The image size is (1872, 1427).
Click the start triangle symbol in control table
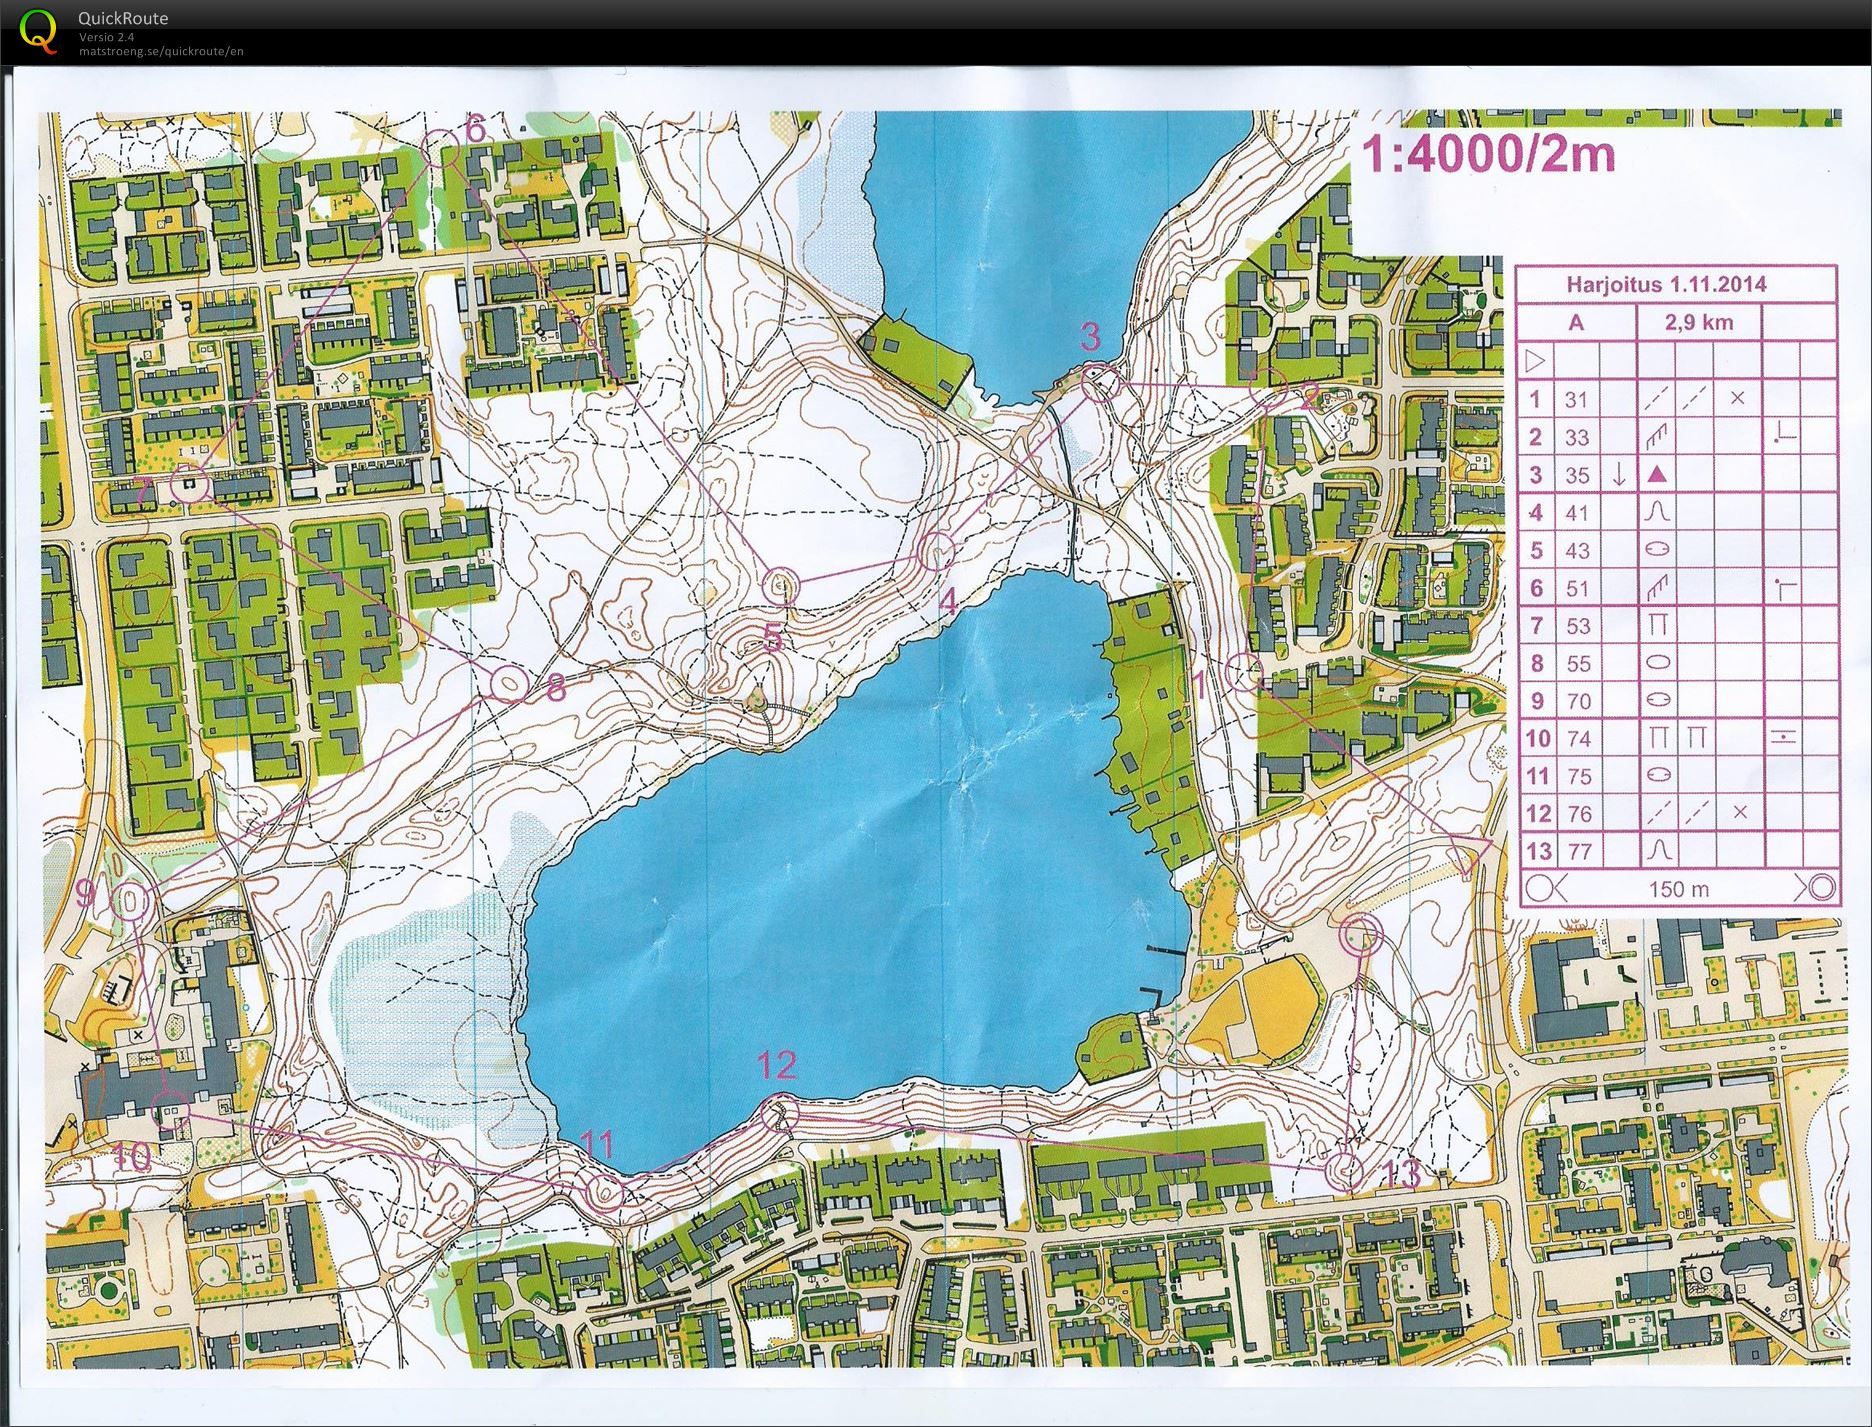pos(1535,360)
